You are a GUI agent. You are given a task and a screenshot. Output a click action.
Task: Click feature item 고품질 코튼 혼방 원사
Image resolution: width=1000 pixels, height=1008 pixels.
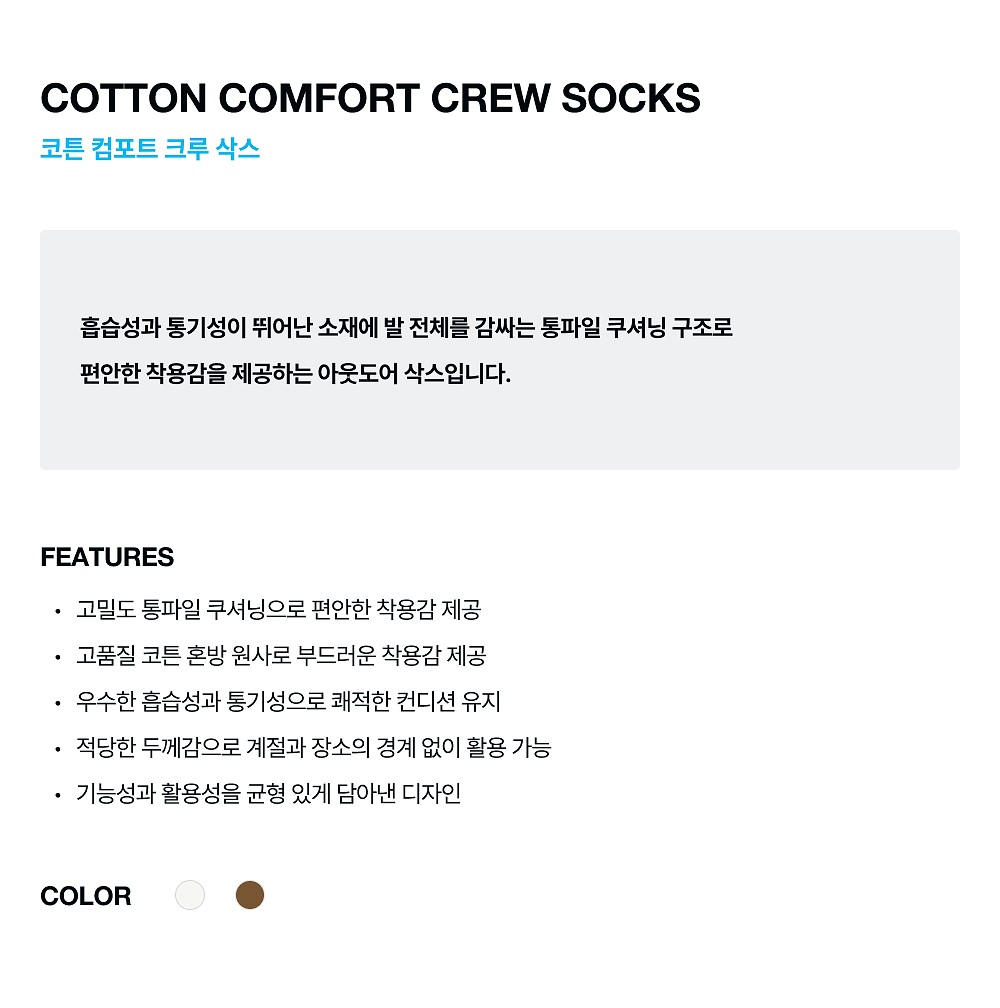[281, 656]
